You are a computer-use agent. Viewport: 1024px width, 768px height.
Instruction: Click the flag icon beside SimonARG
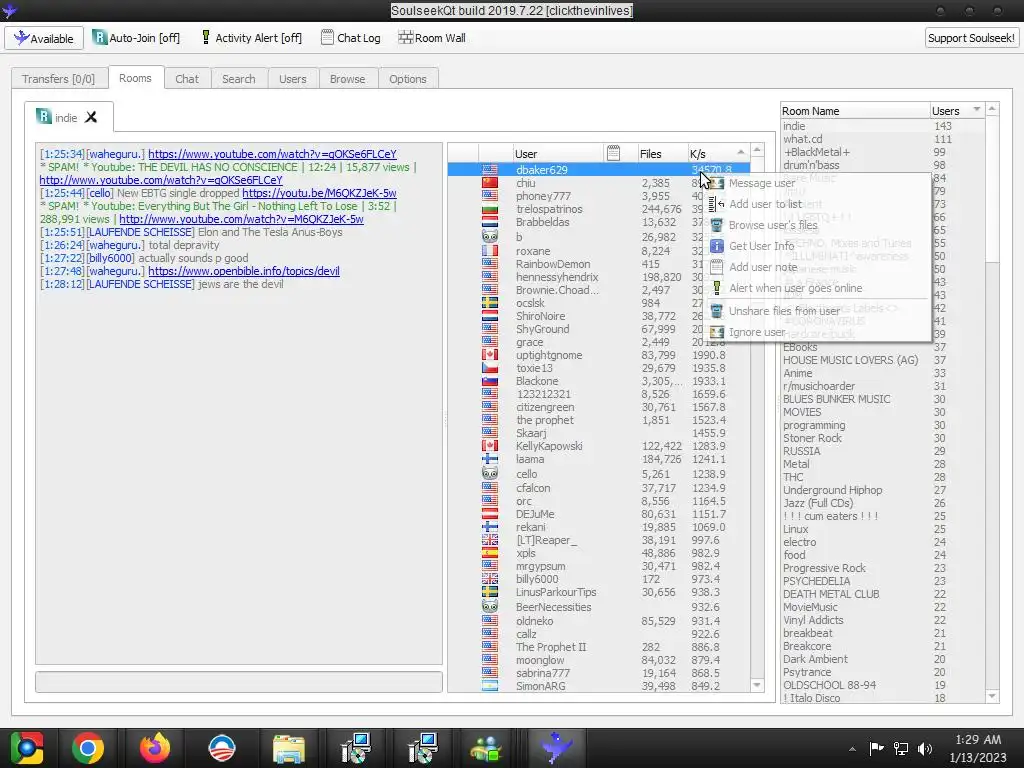(490, 686)
